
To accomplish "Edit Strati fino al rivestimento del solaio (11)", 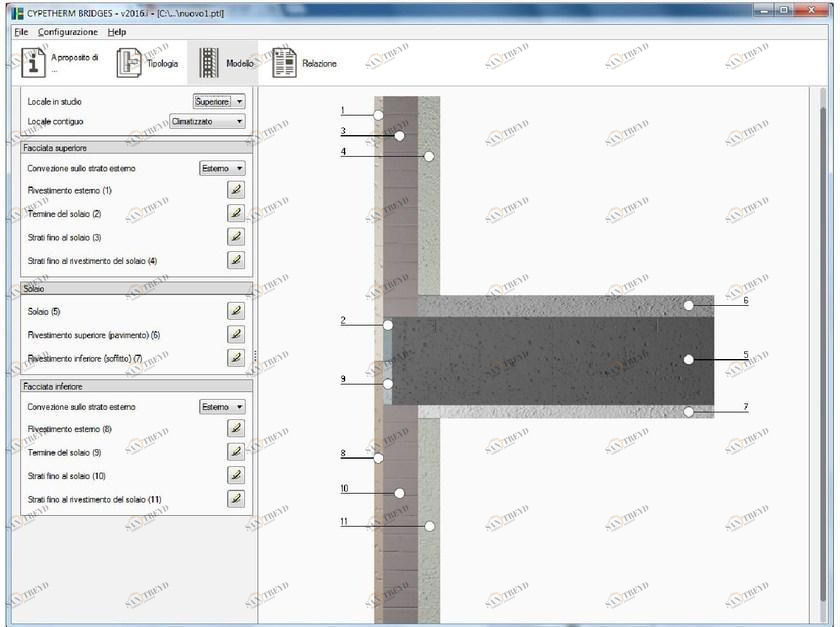I will (235, 499).
